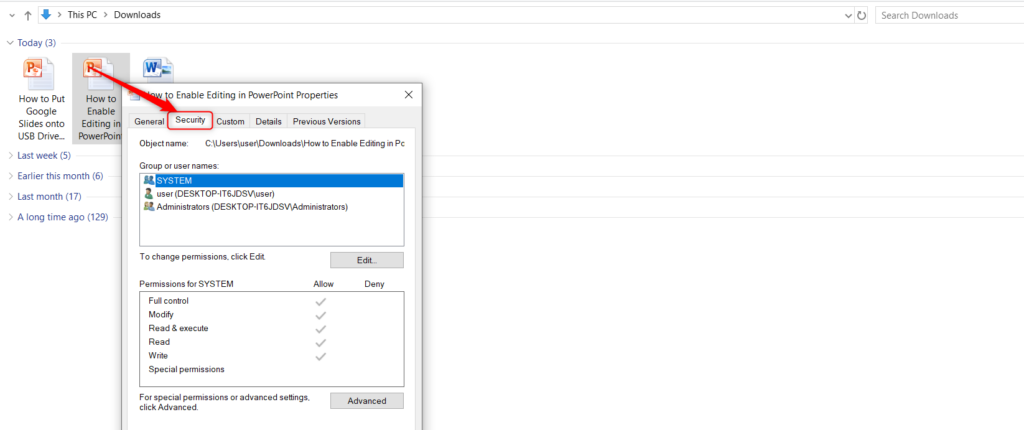Switch to the General tab
The height and width of the screenshot is (430, 1024).
(x=149, y=121)
